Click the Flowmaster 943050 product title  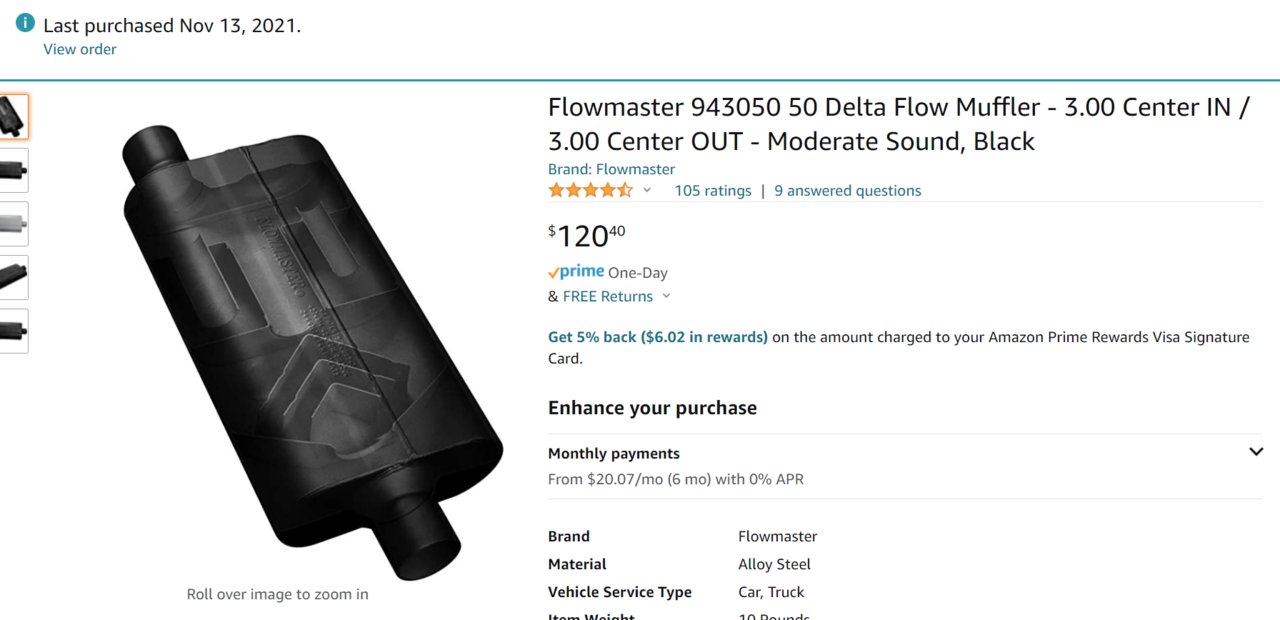click(898, 124)
